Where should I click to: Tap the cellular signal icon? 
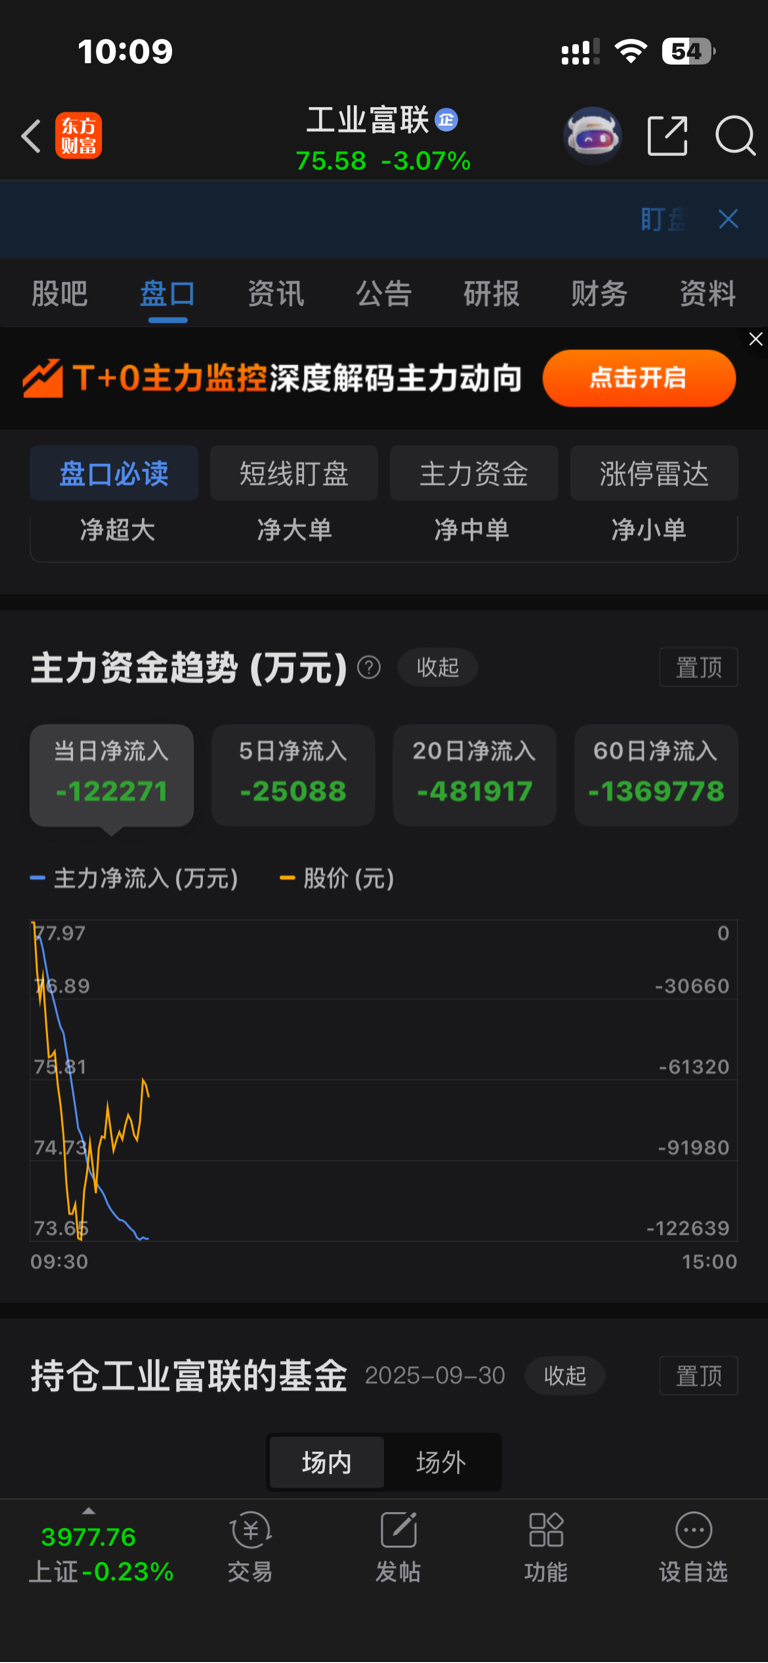[580, 52]
